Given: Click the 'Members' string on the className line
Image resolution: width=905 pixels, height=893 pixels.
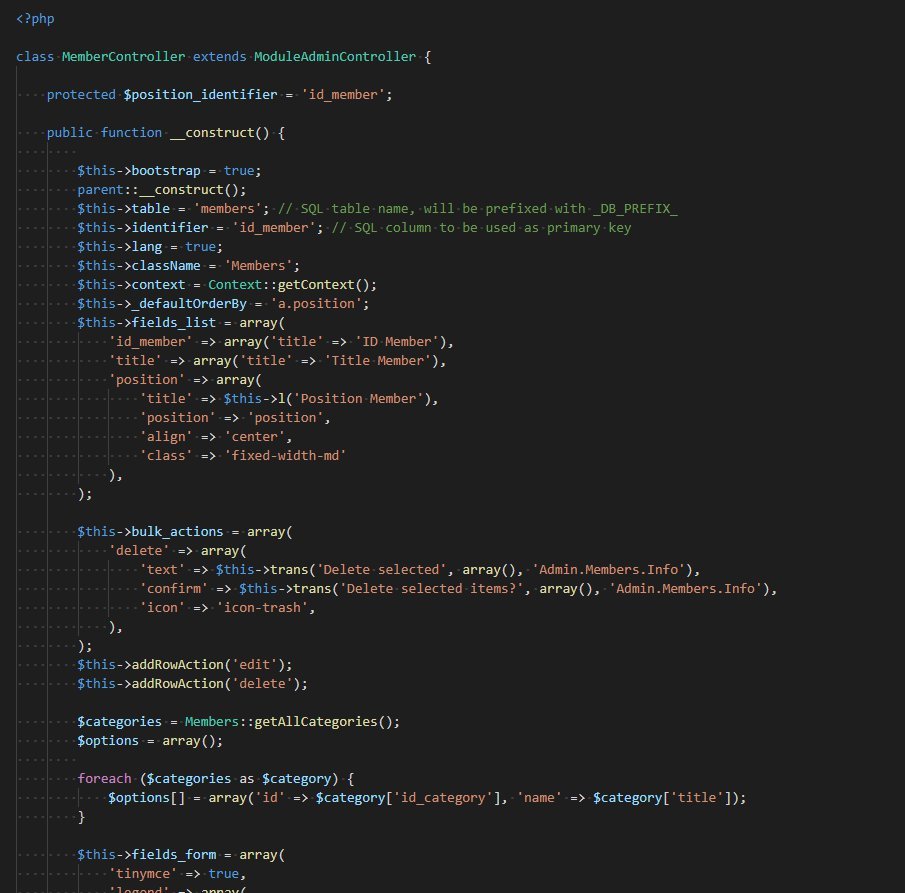Looking at the screenshot, I should coord(258,266).
